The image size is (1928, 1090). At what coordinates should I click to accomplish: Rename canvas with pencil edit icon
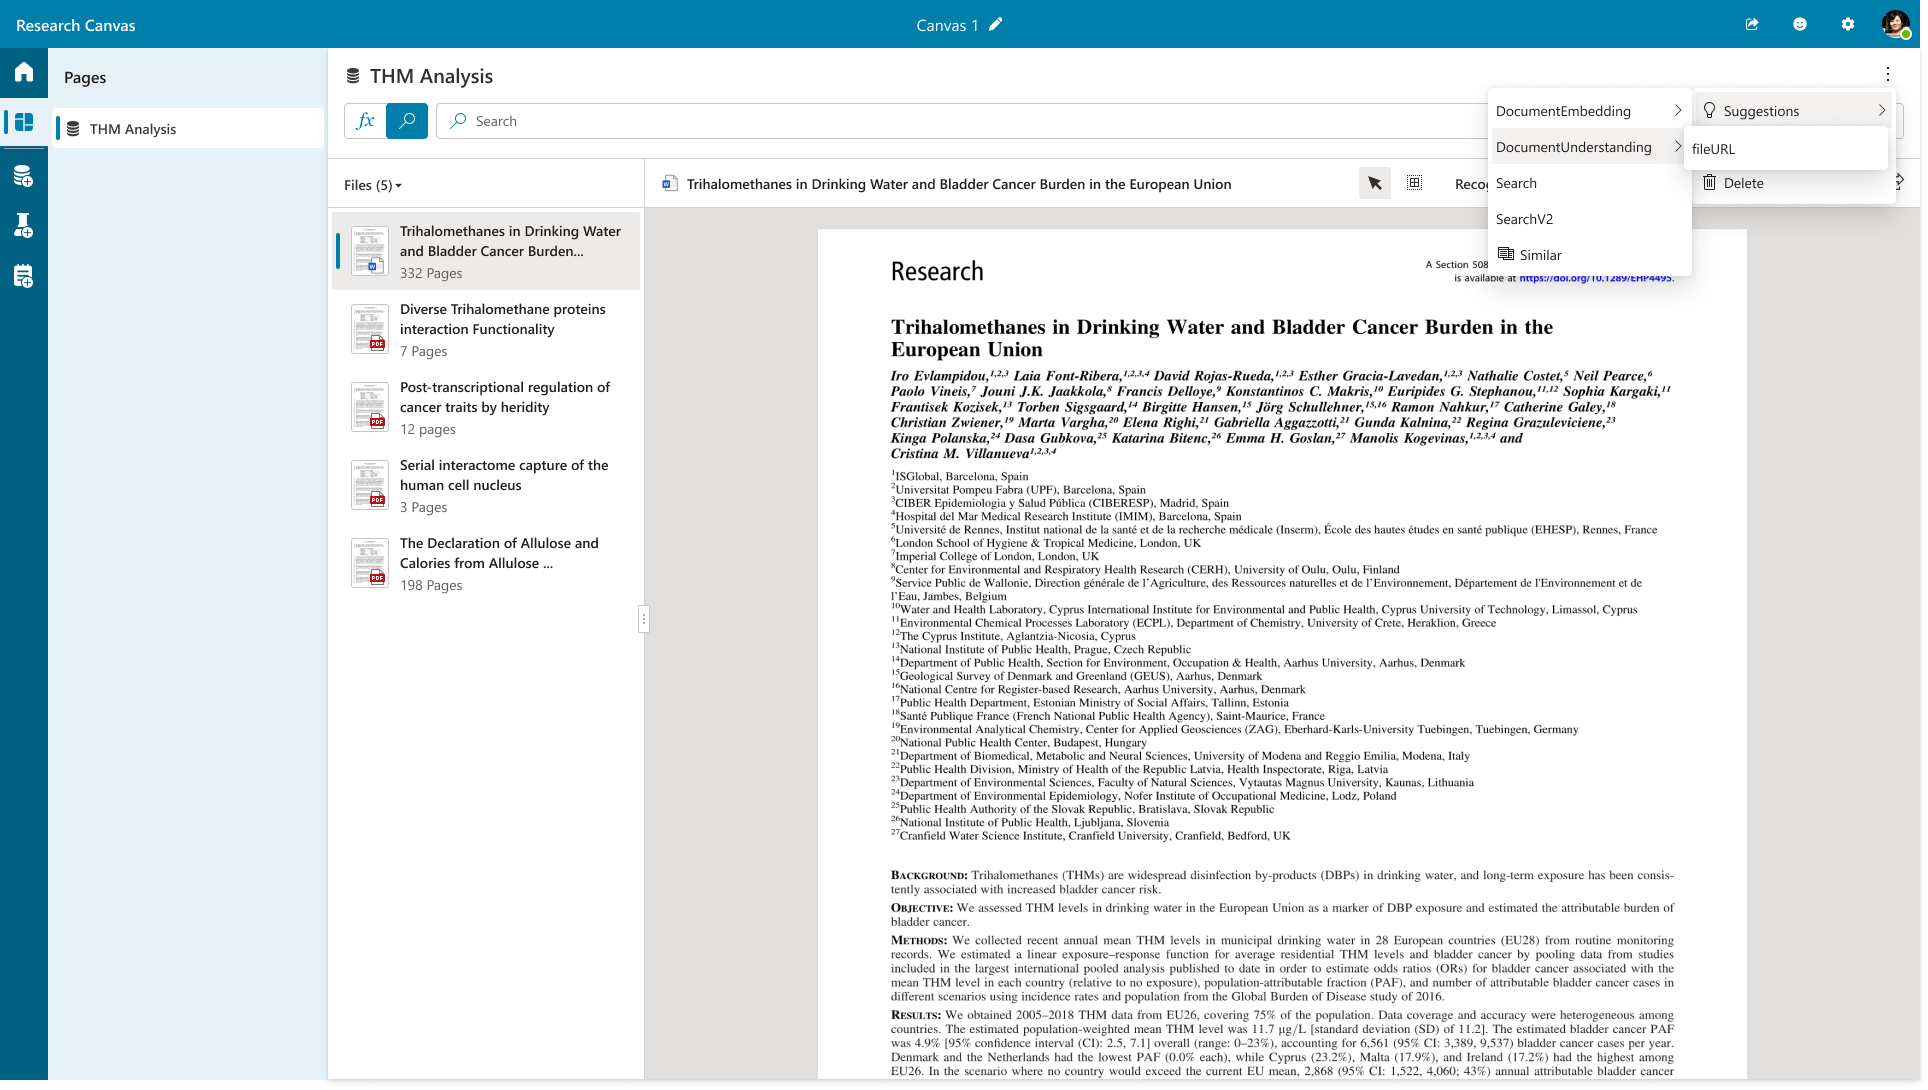(995, 25)
